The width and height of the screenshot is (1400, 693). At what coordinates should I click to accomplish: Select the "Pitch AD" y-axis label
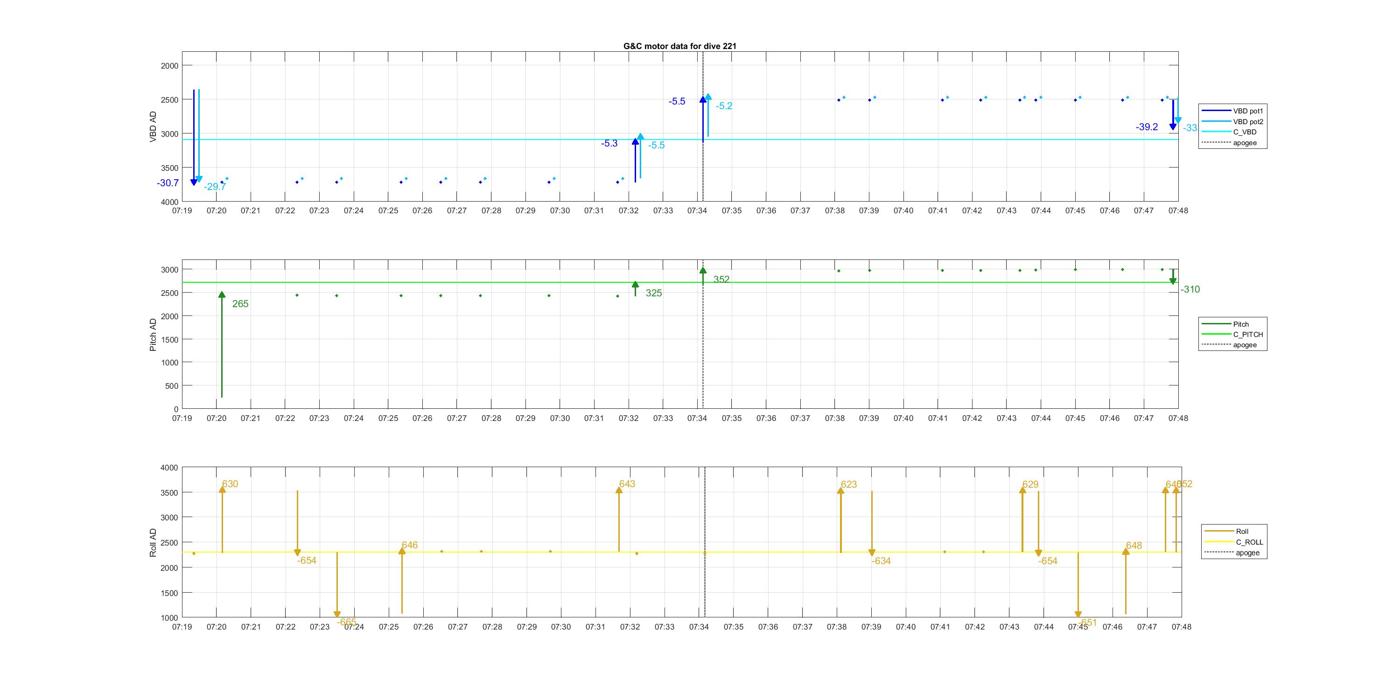pyautogui.click(x=154, y=335)
